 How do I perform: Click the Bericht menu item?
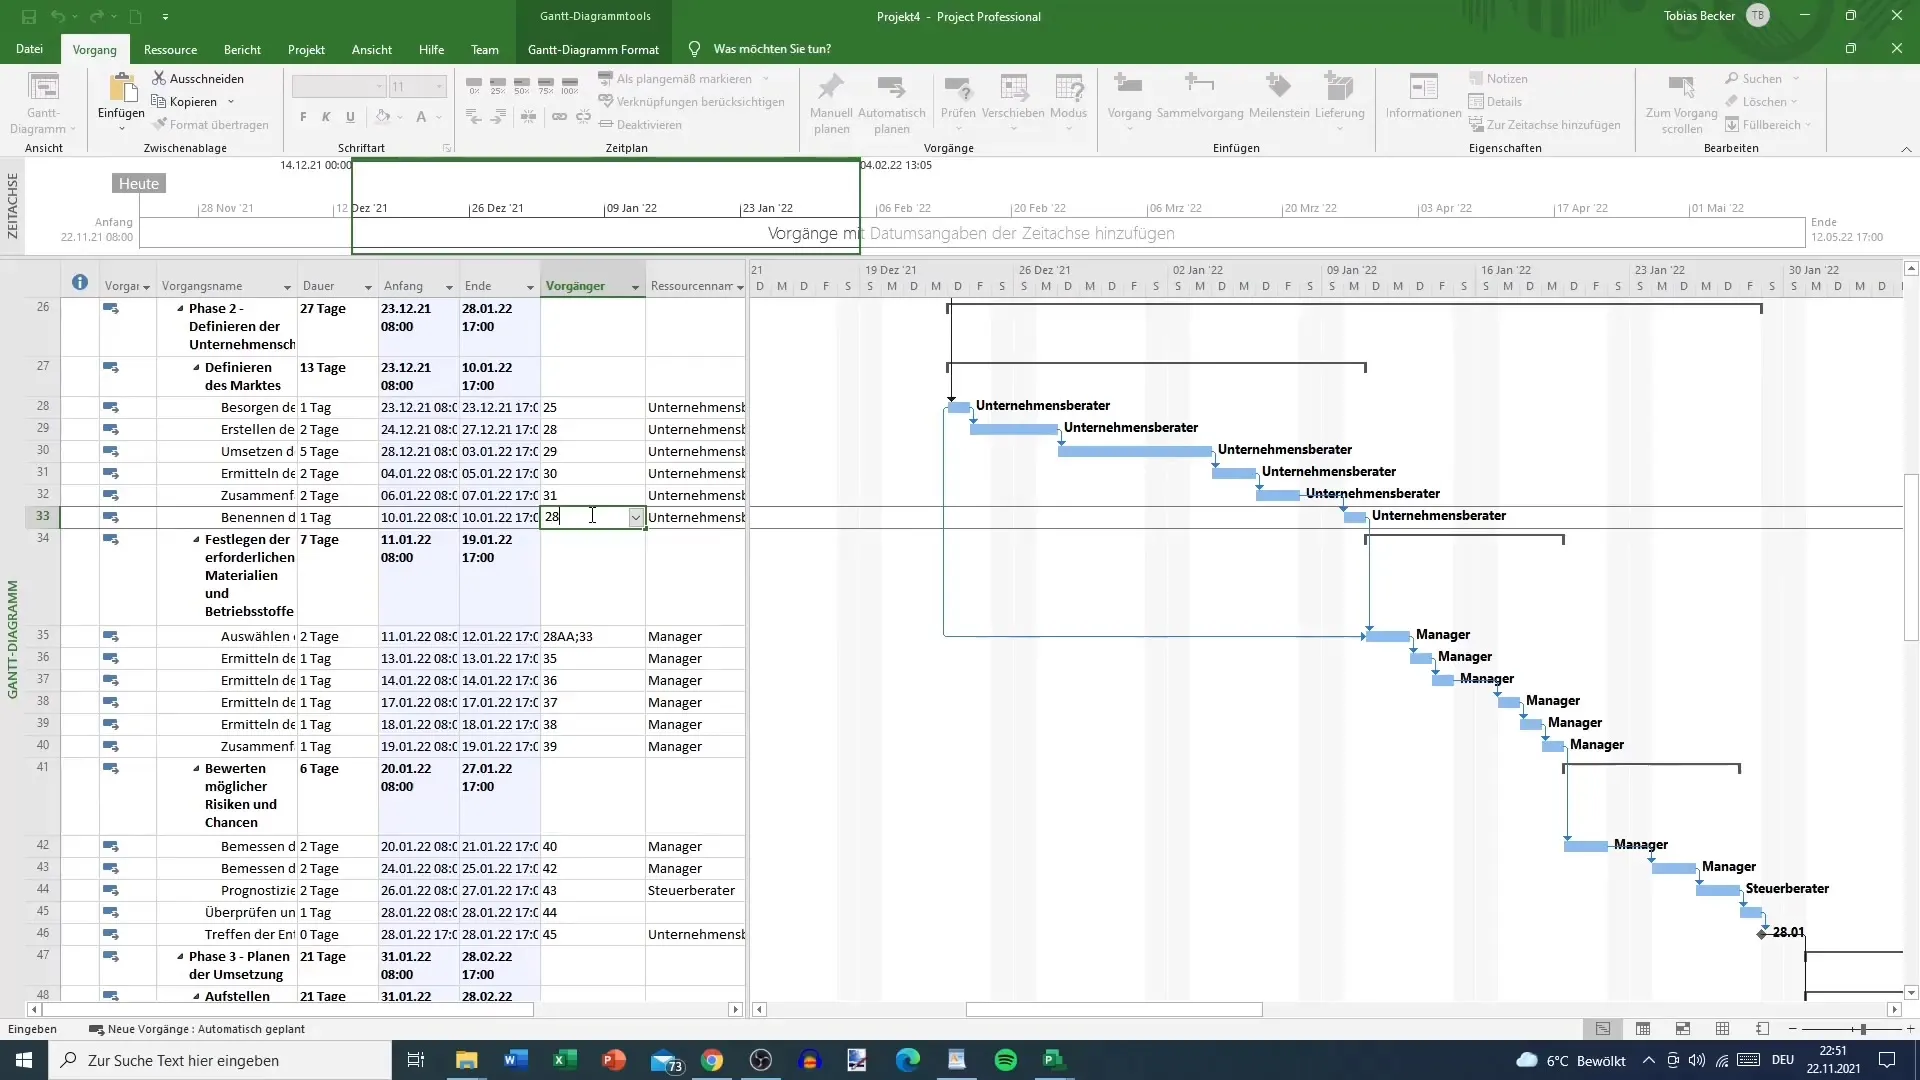point(243,49)
